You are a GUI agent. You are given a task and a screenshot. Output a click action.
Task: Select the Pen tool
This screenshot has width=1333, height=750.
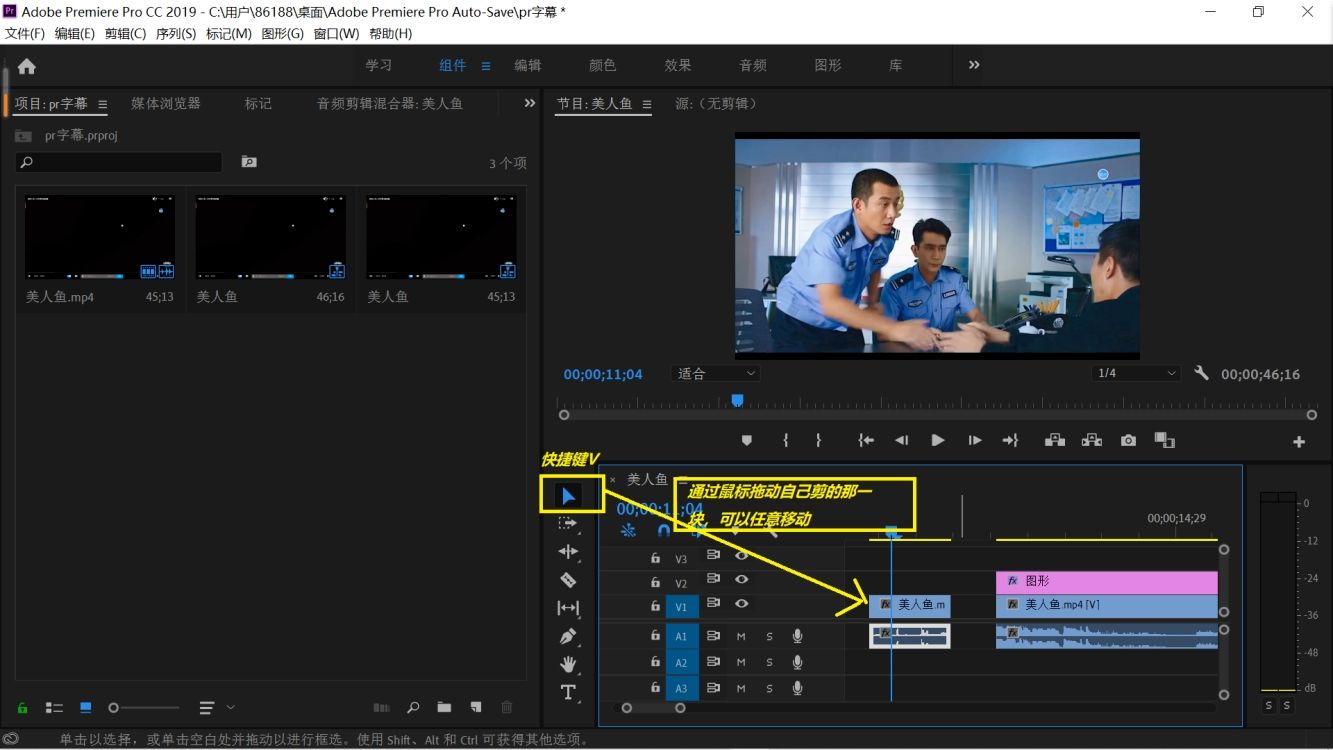[x=568, y=636]
